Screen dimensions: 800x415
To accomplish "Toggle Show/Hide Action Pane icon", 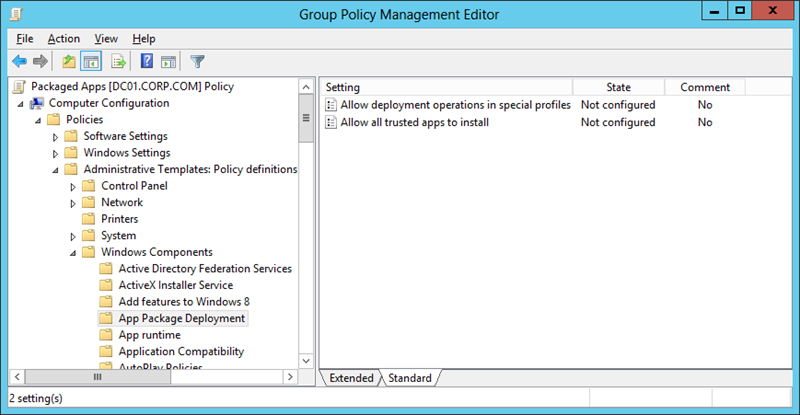I will tap(168, 62).
